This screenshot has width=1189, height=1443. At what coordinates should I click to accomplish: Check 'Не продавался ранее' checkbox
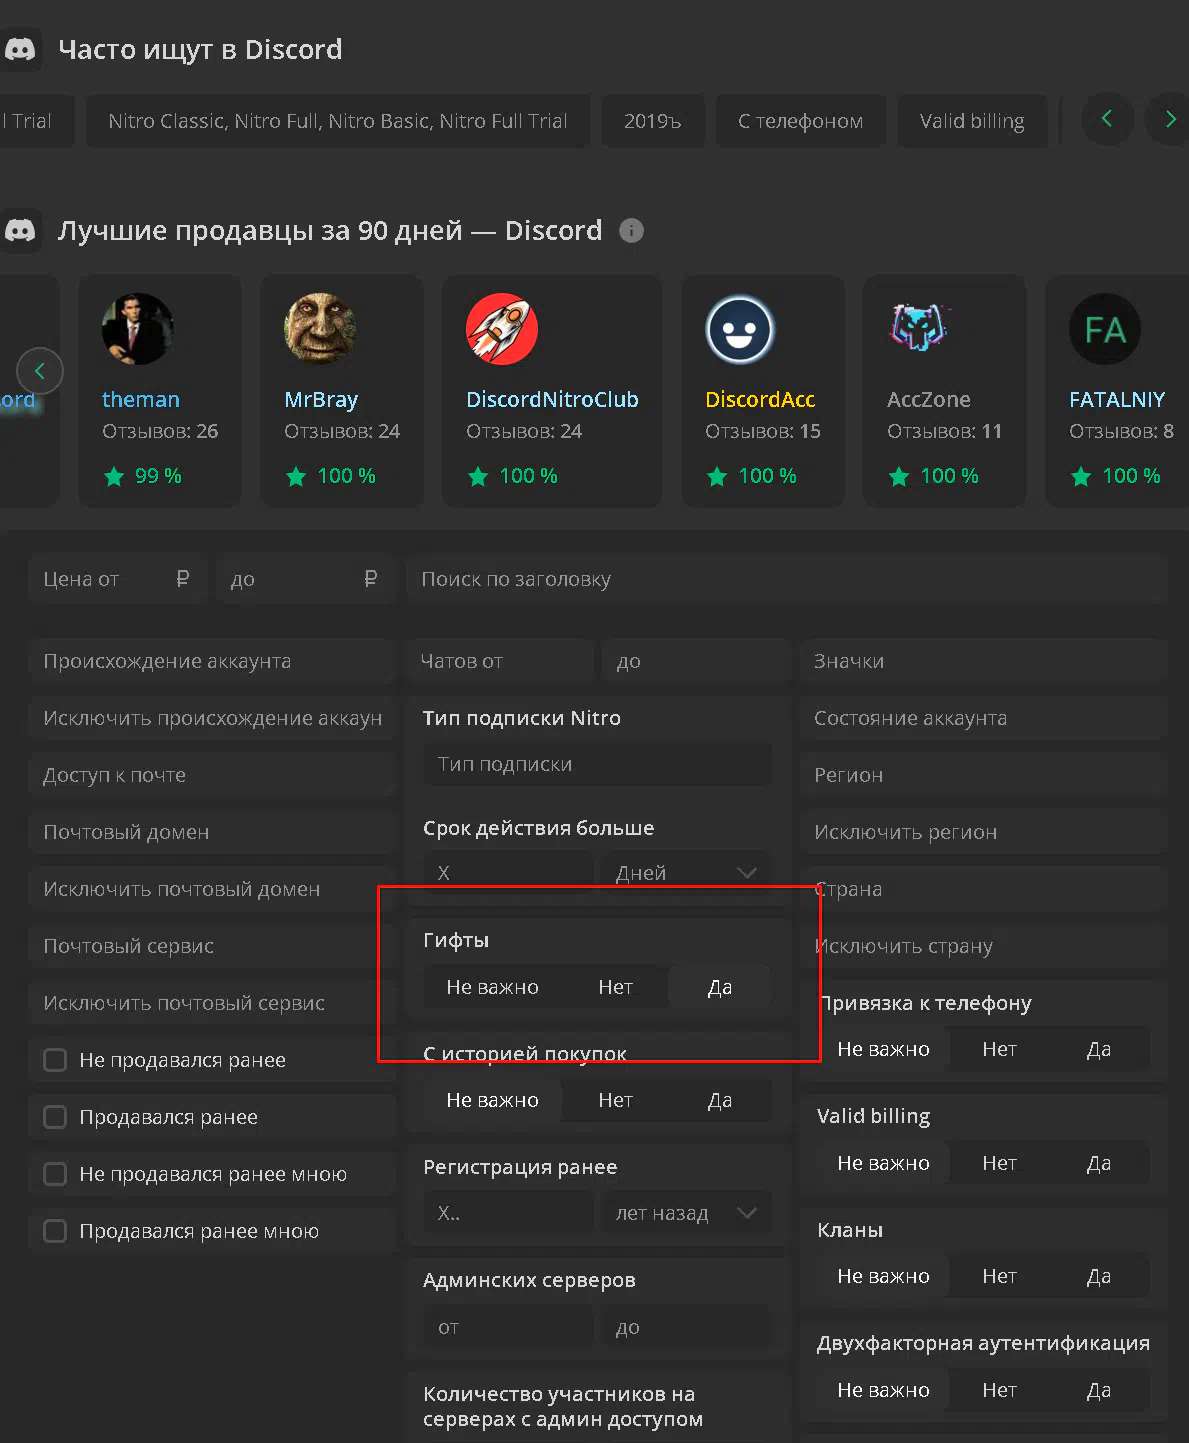click(x=55, y=1060)
